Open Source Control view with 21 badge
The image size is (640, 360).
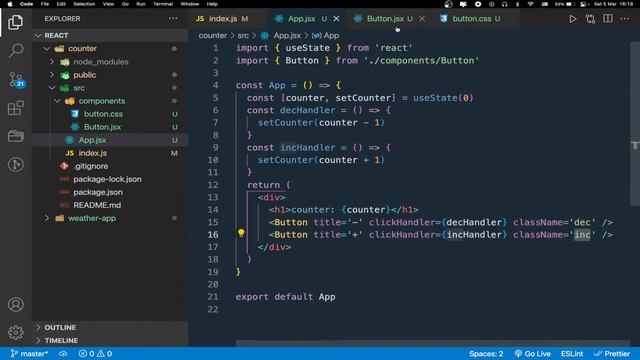(x=16, y=79)
